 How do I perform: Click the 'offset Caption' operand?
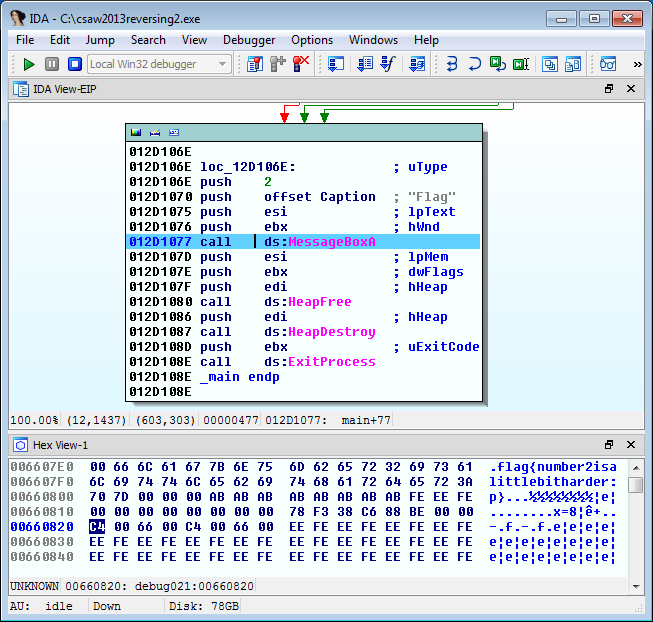(x=319, y=197)
